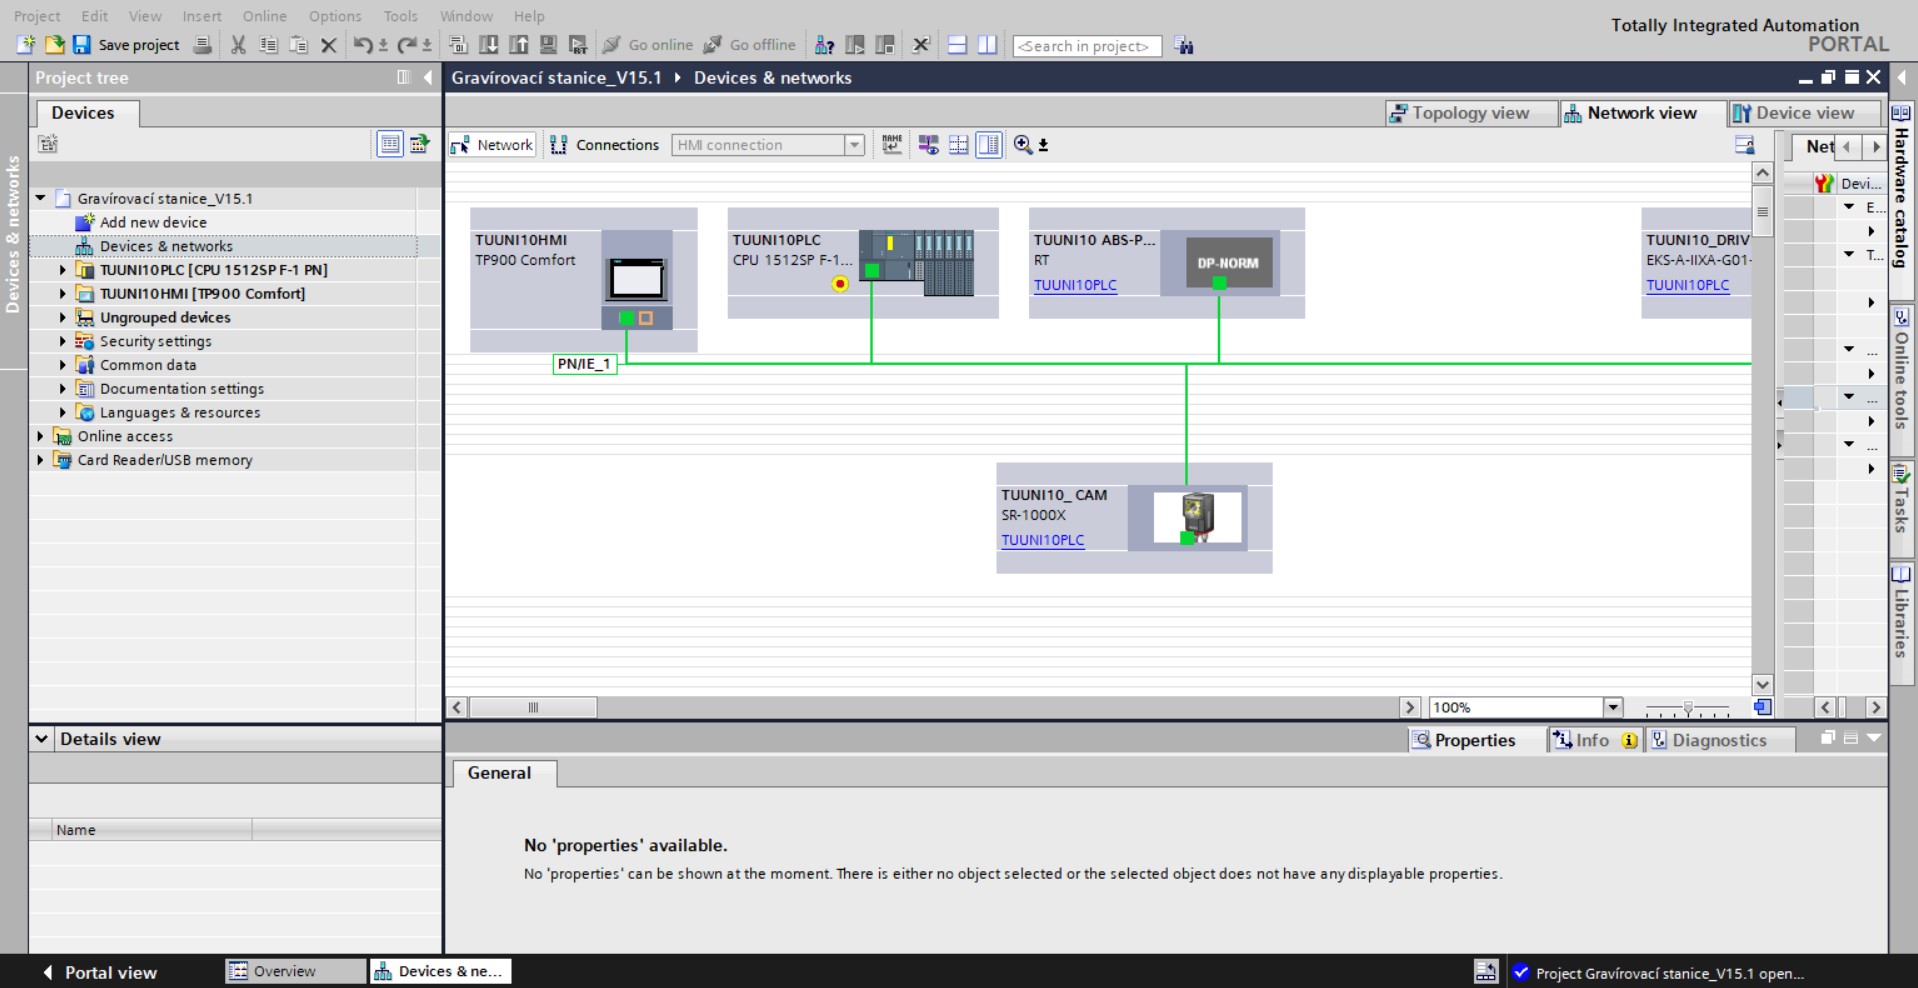Image resolution: width=1918 pixels, height=988 pixels.
Task: Click Go online in the toolbar
Action: pos(648,45)
